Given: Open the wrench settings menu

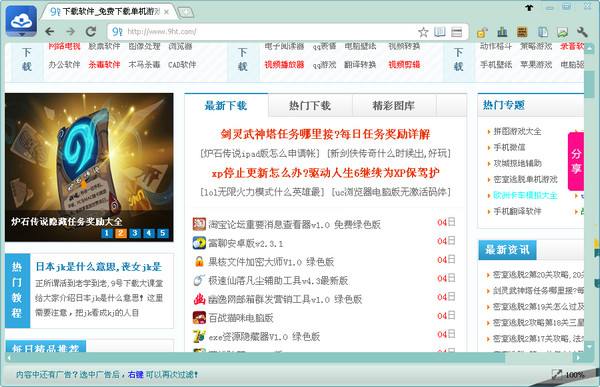Looking at the screenshot, I should 582,32.
